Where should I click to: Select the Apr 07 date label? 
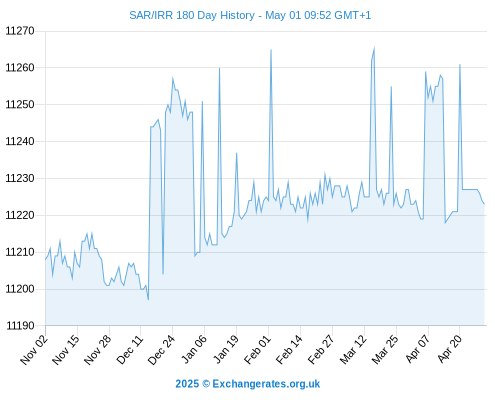[x=418, y=349]
